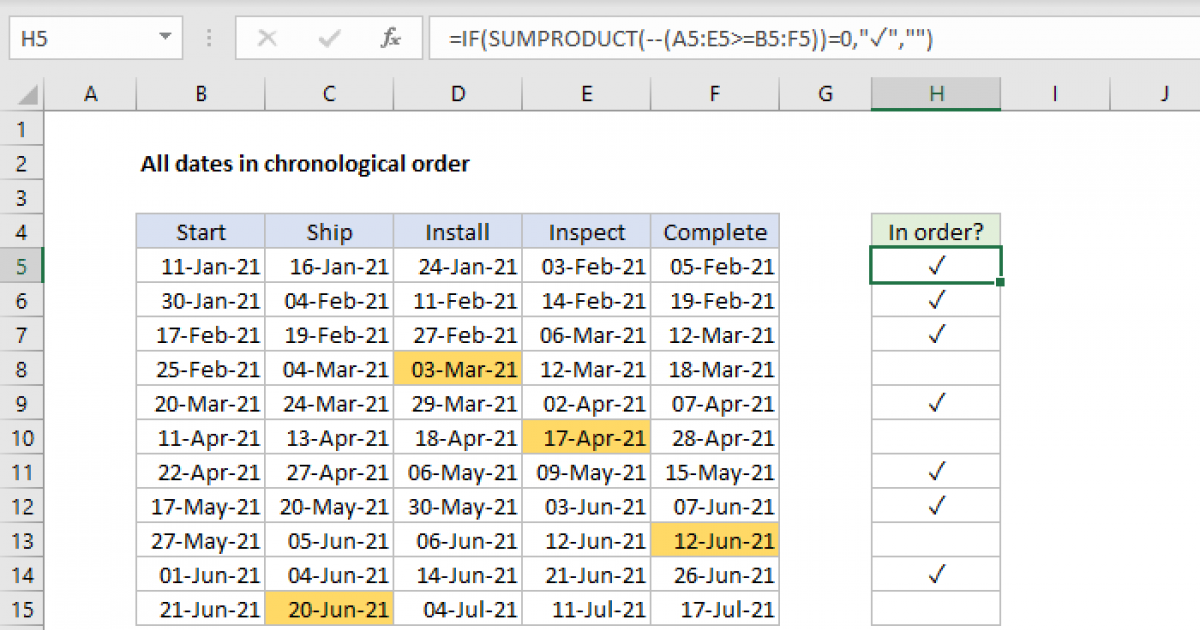Select row 8 header
The height and width of the screenshot is (630, 1200).
click(22, 368)
